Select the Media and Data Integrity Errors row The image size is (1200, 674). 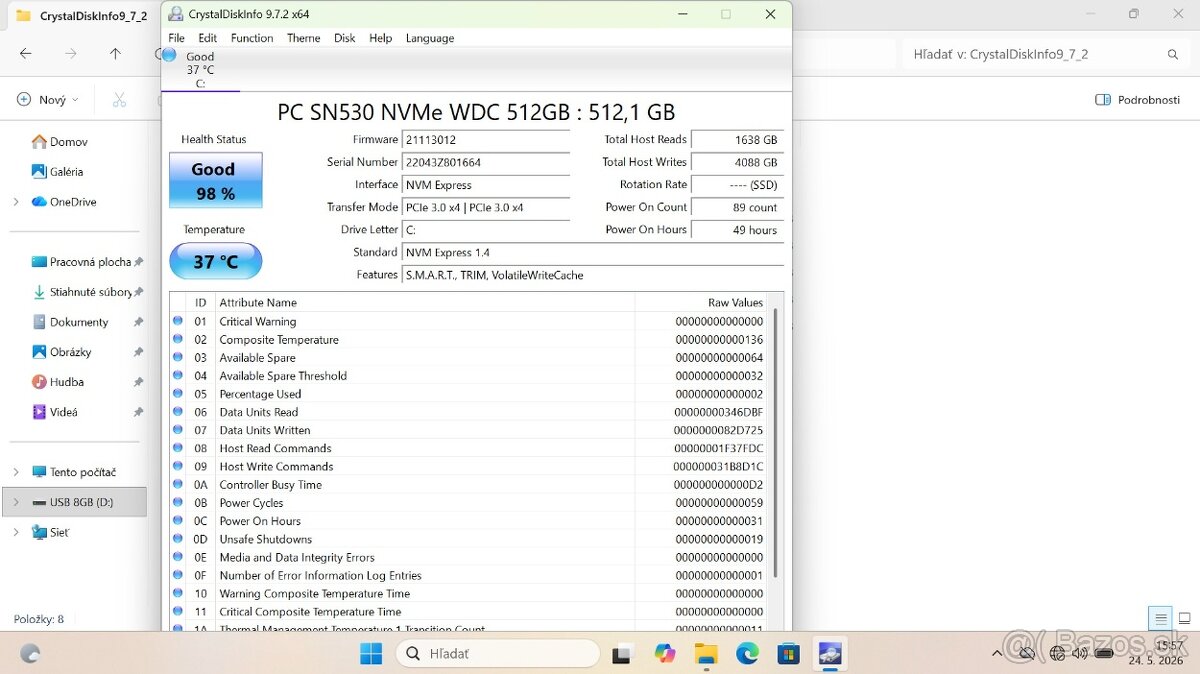(x=470, y=557)
